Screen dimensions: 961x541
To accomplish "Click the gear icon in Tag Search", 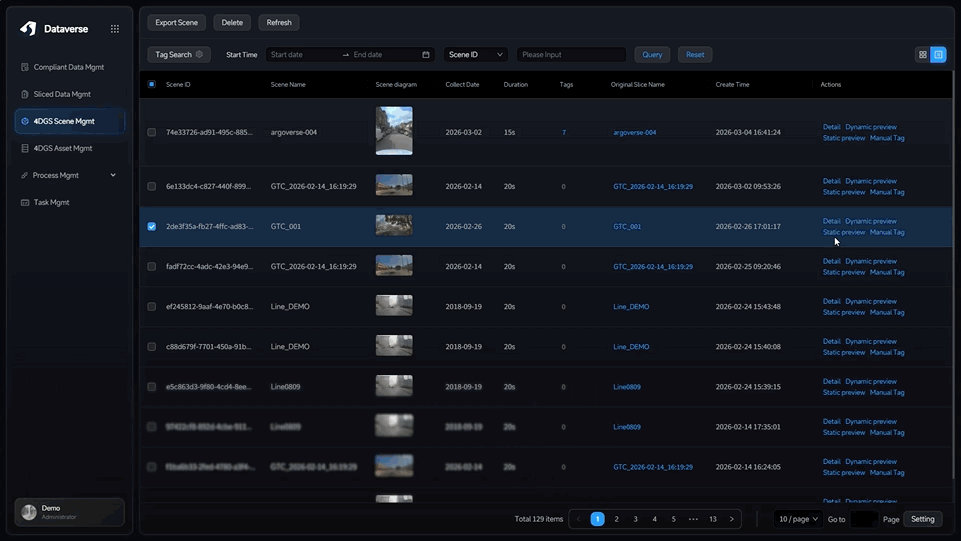I will [x=199, y=54].
